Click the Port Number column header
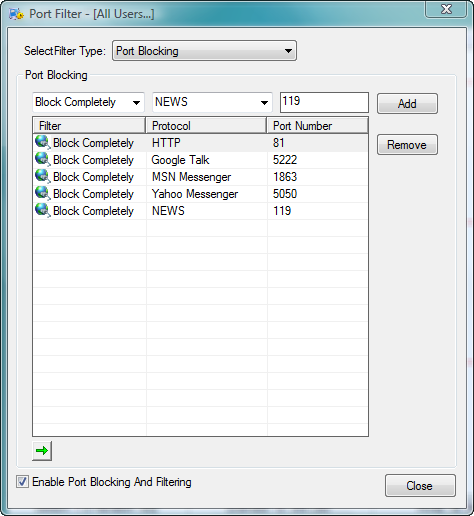 click(318, 126)
